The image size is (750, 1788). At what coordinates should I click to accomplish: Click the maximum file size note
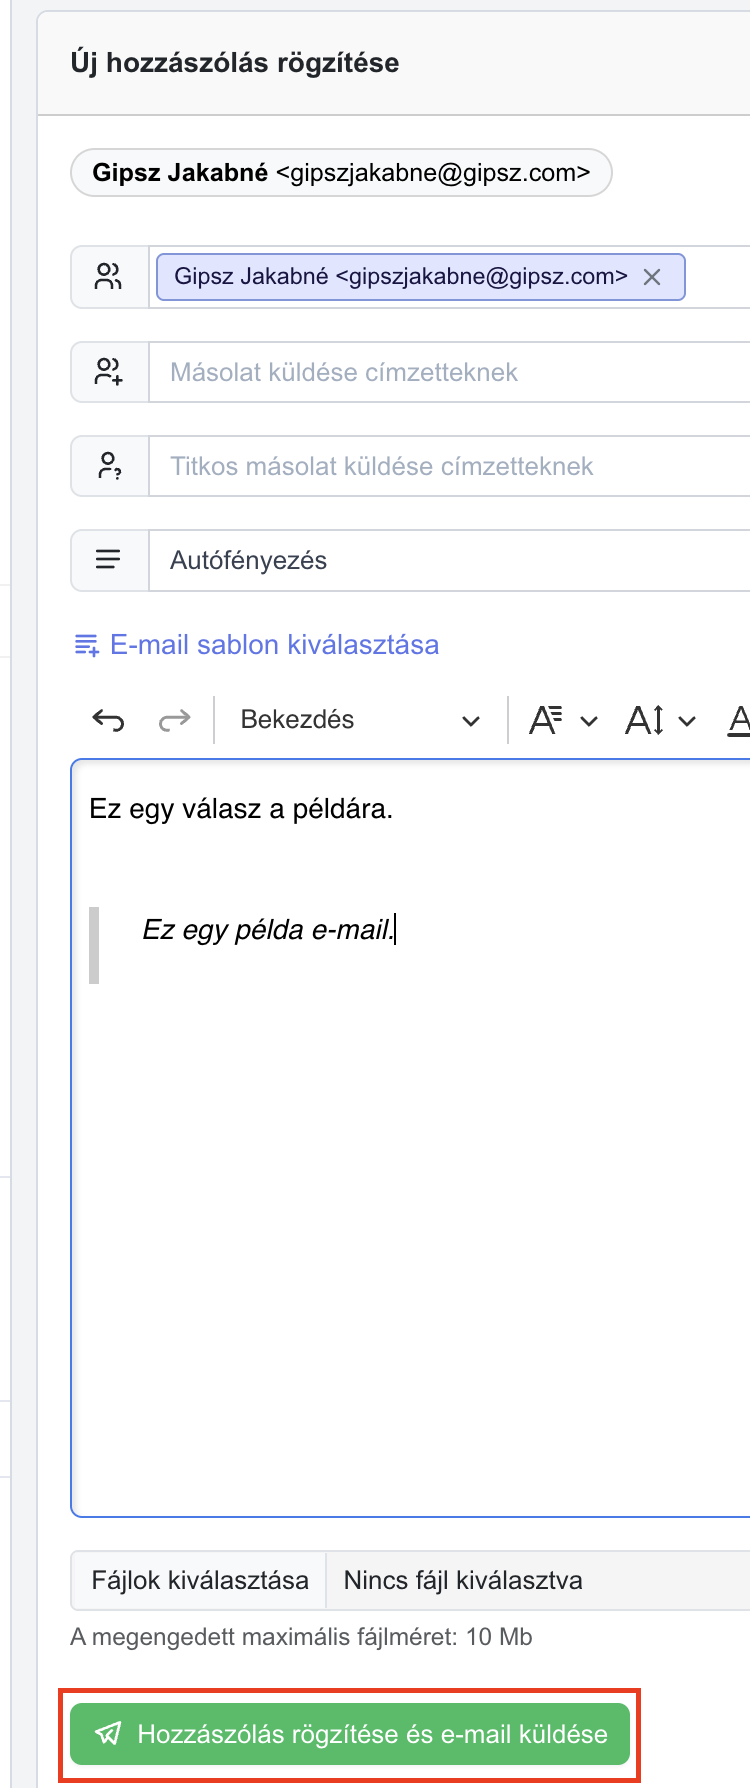pos(301,1637)
